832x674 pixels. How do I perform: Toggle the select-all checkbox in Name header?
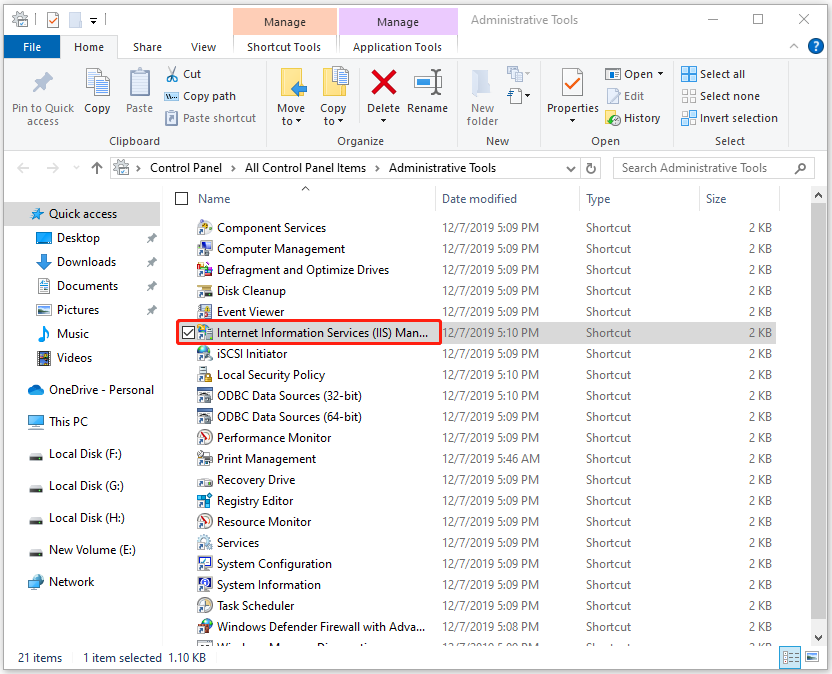[x=181, y=198]
